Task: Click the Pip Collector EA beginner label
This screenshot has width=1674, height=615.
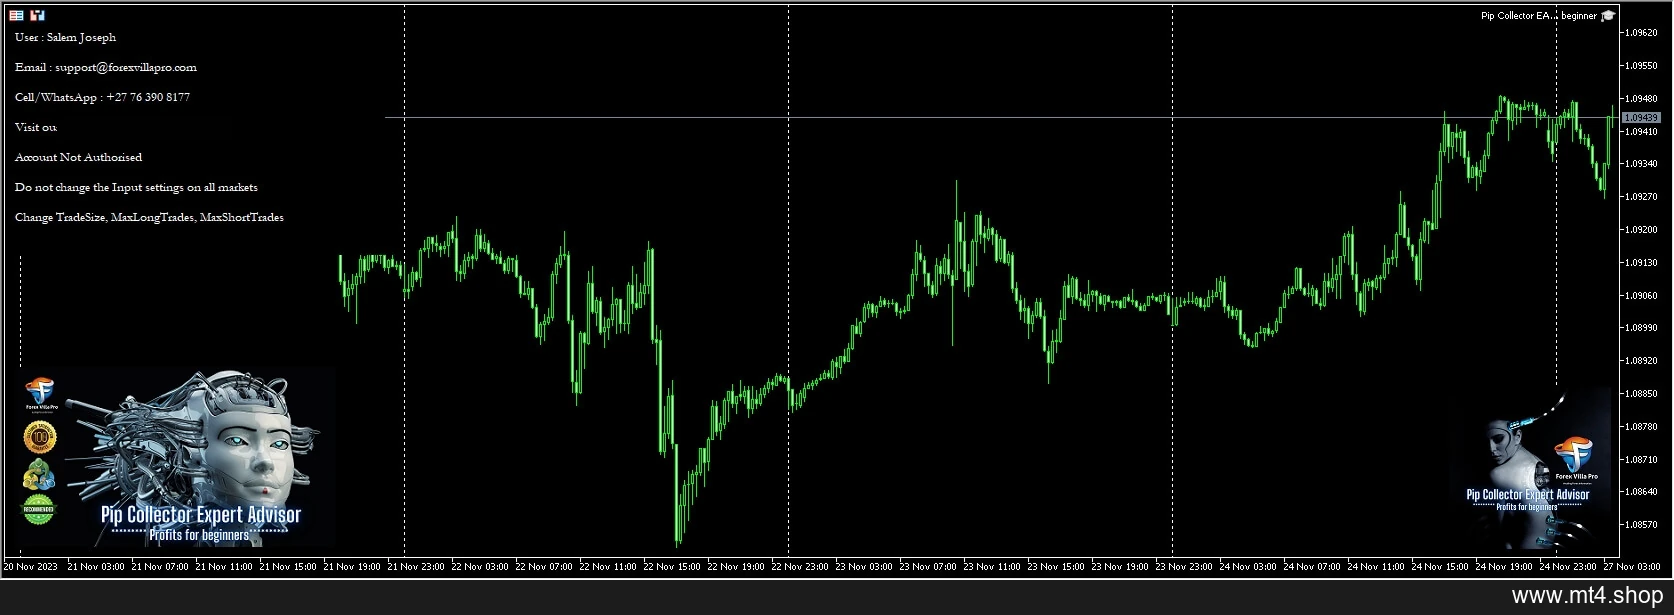Action: click(x=1539, y=16)
